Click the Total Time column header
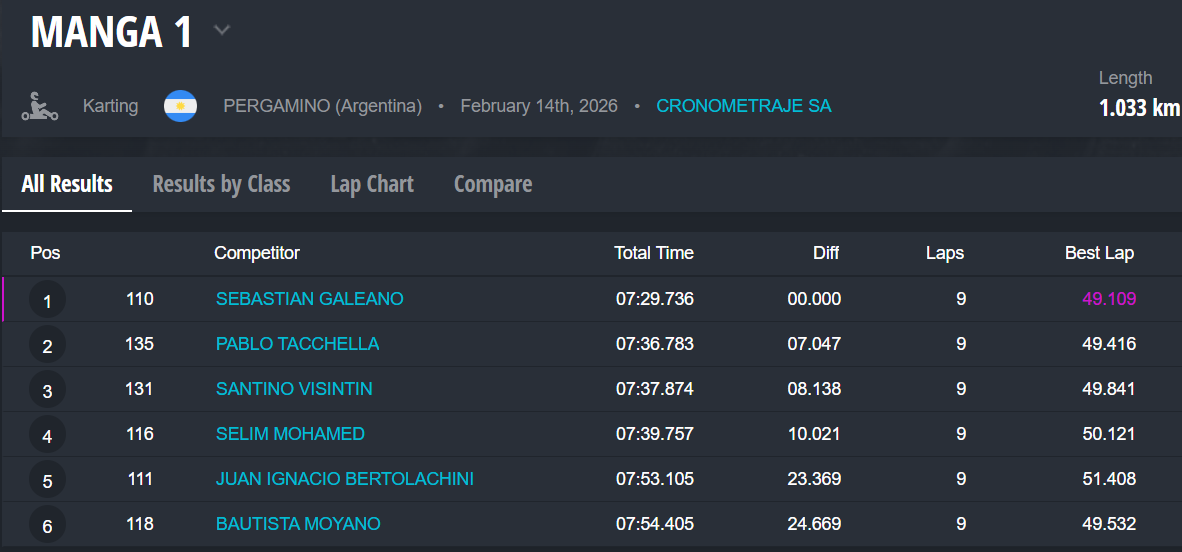The height and width of the screenshot is (552, 1182). click(x=653, y=253)
